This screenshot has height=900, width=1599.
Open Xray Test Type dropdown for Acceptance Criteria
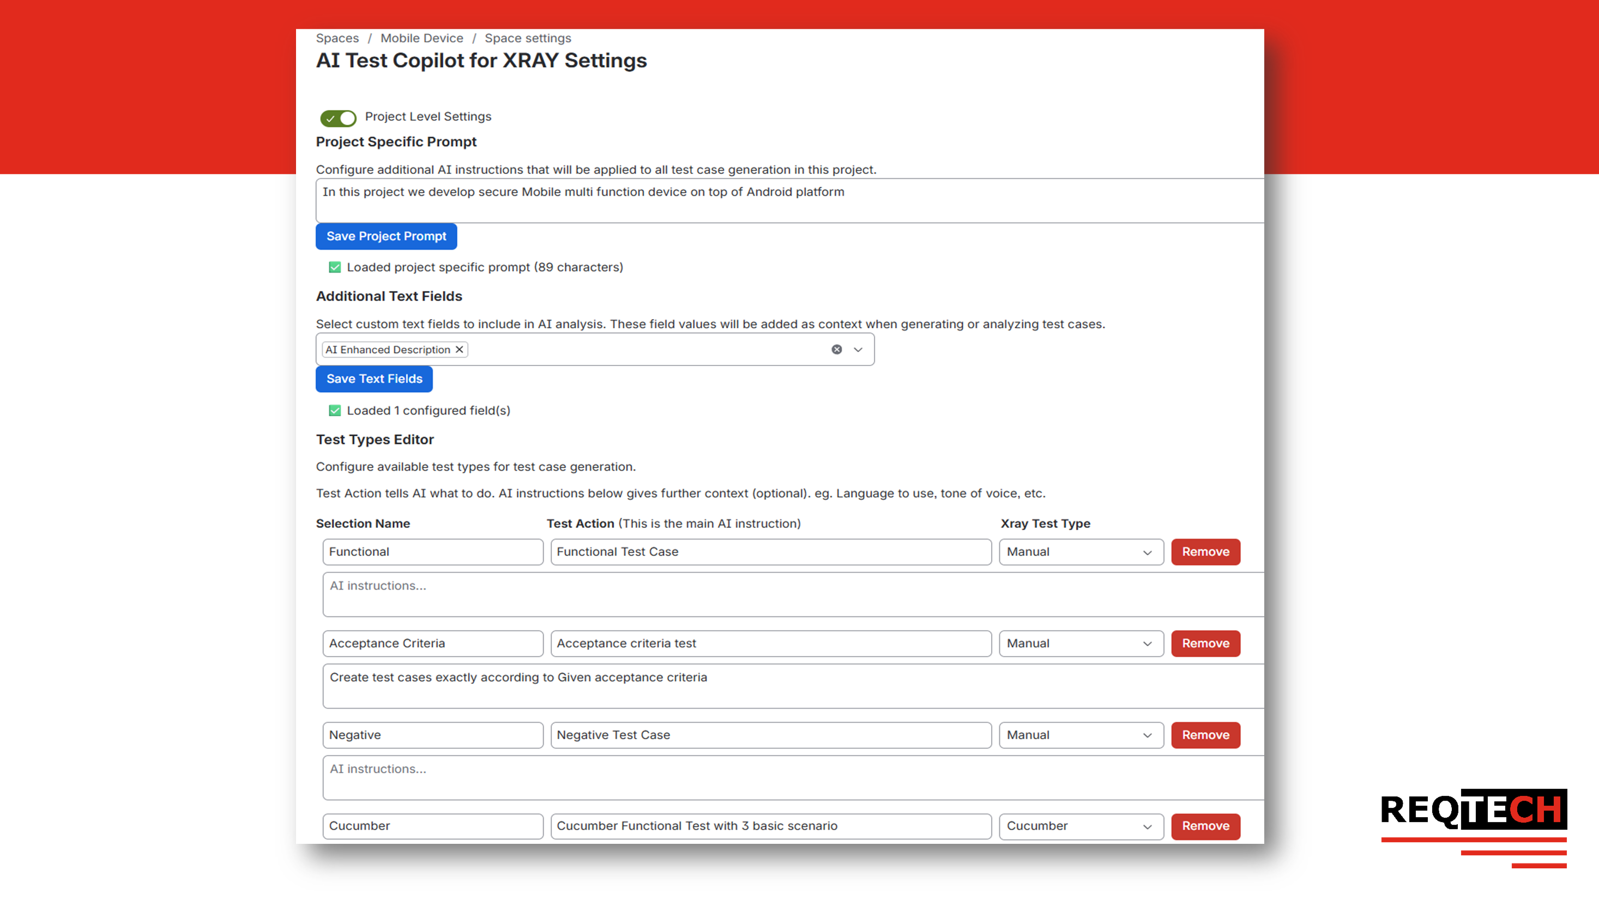[x=1081, y=644]
